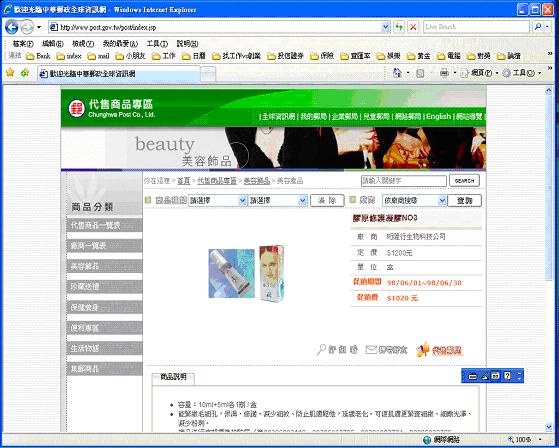Select the 商品說明 product description tab
The height and width of the screenshot is (448, 559).
(x=173, y=377)
